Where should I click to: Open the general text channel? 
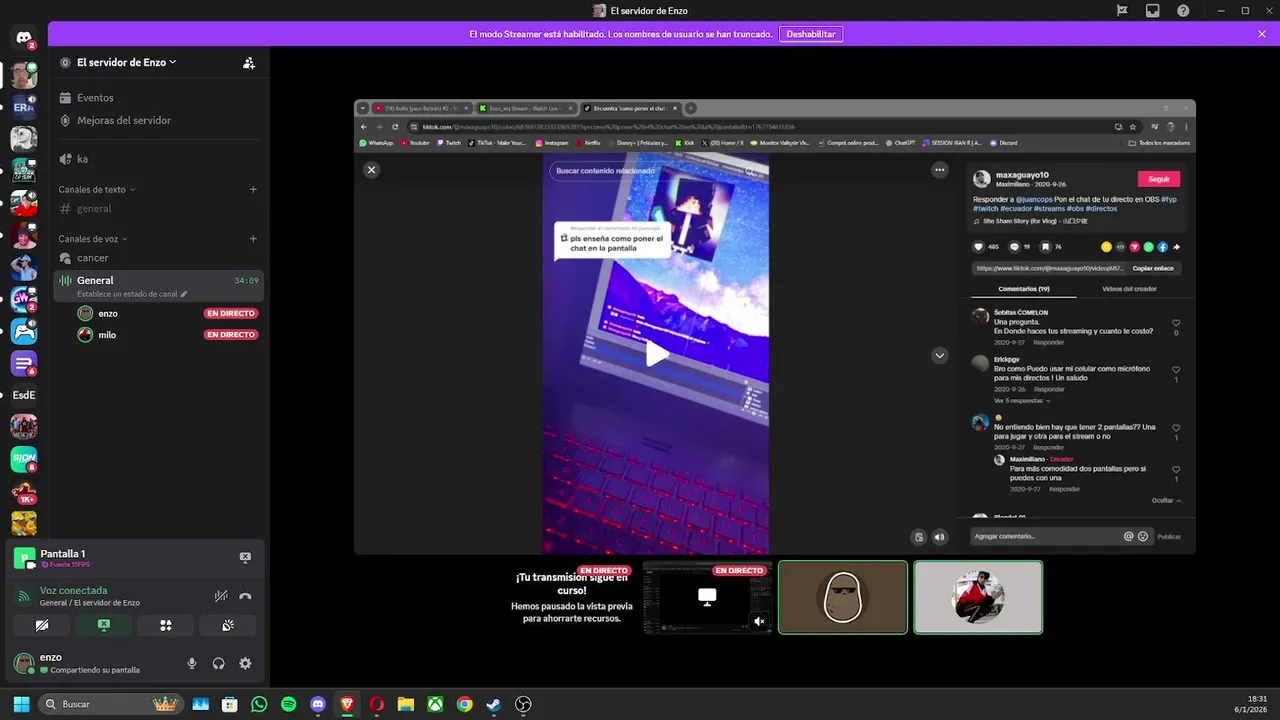(158, 209)
